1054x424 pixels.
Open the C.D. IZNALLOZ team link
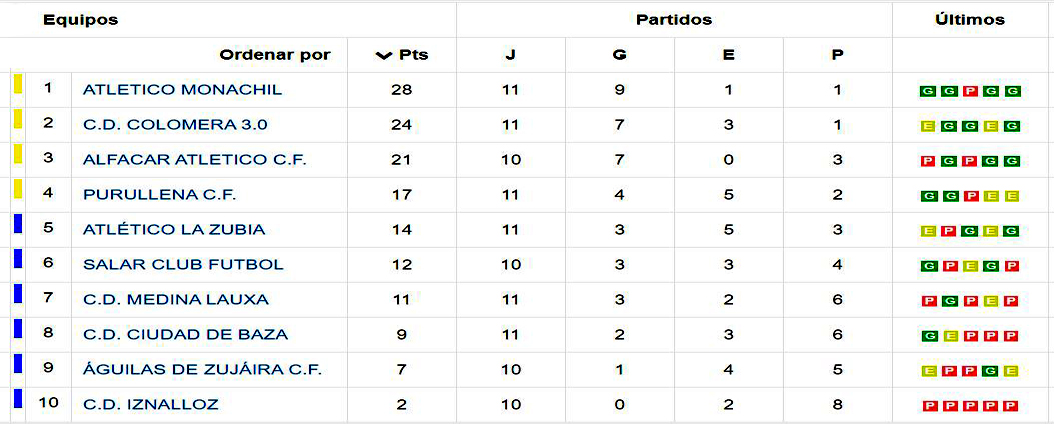pyautogui.click(x=150, y=405)
